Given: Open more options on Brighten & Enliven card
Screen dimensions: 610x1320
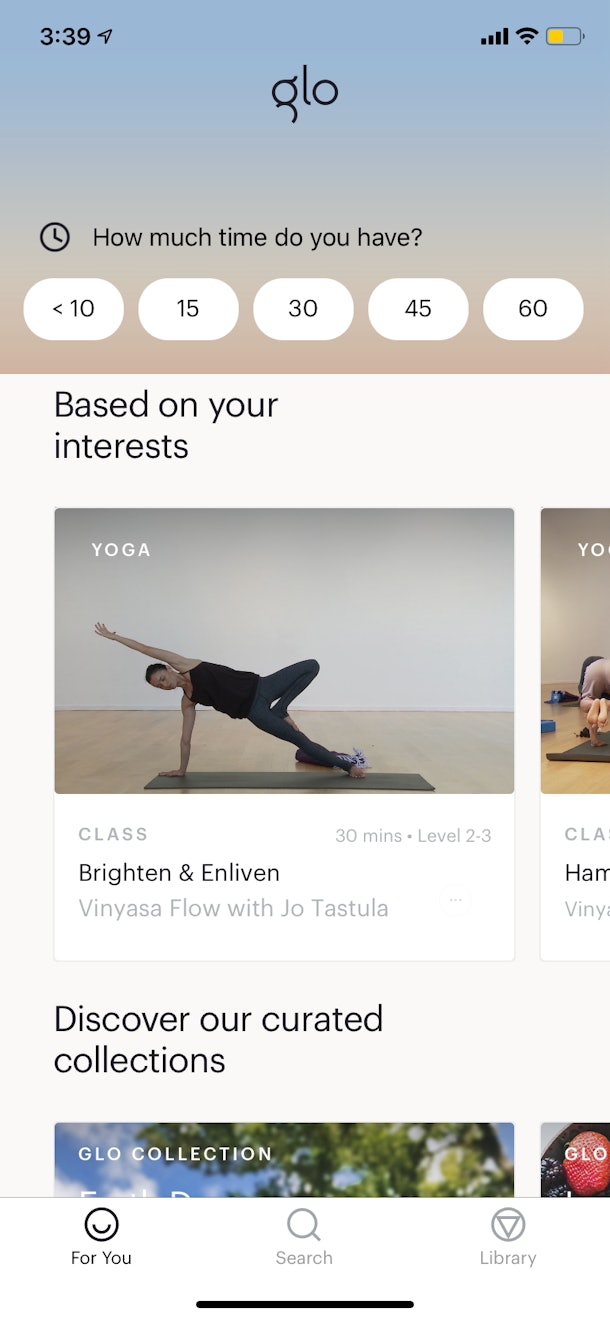Looking at the screenshot, I should point(455,900).
